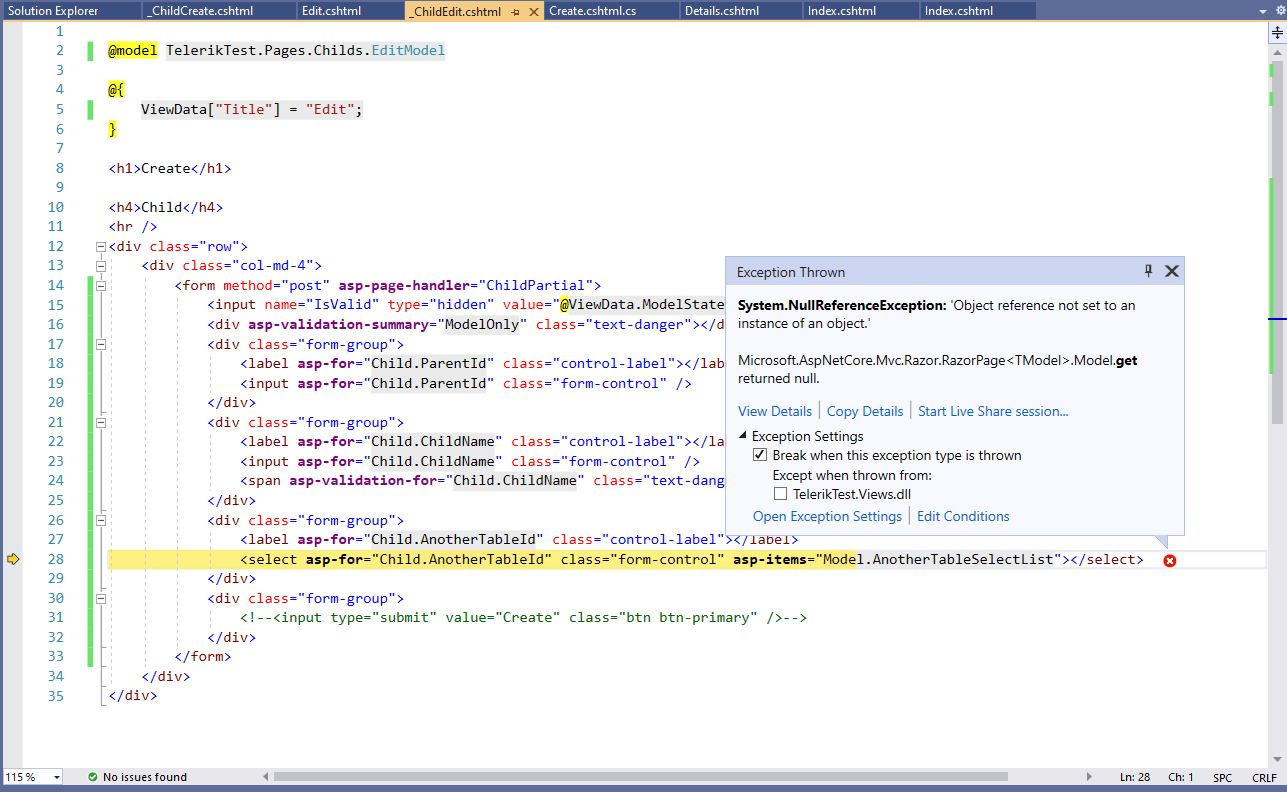Click the SPC indentation indicator
The height and width of the screenshot is (792, 1287).
tap(1223, 777)
